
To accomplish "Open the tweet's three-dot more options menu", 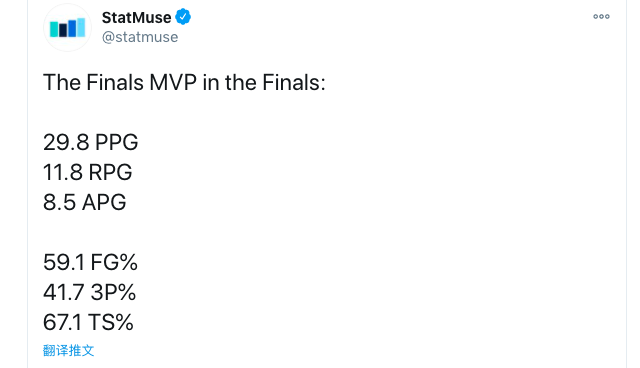I will 601,17.
